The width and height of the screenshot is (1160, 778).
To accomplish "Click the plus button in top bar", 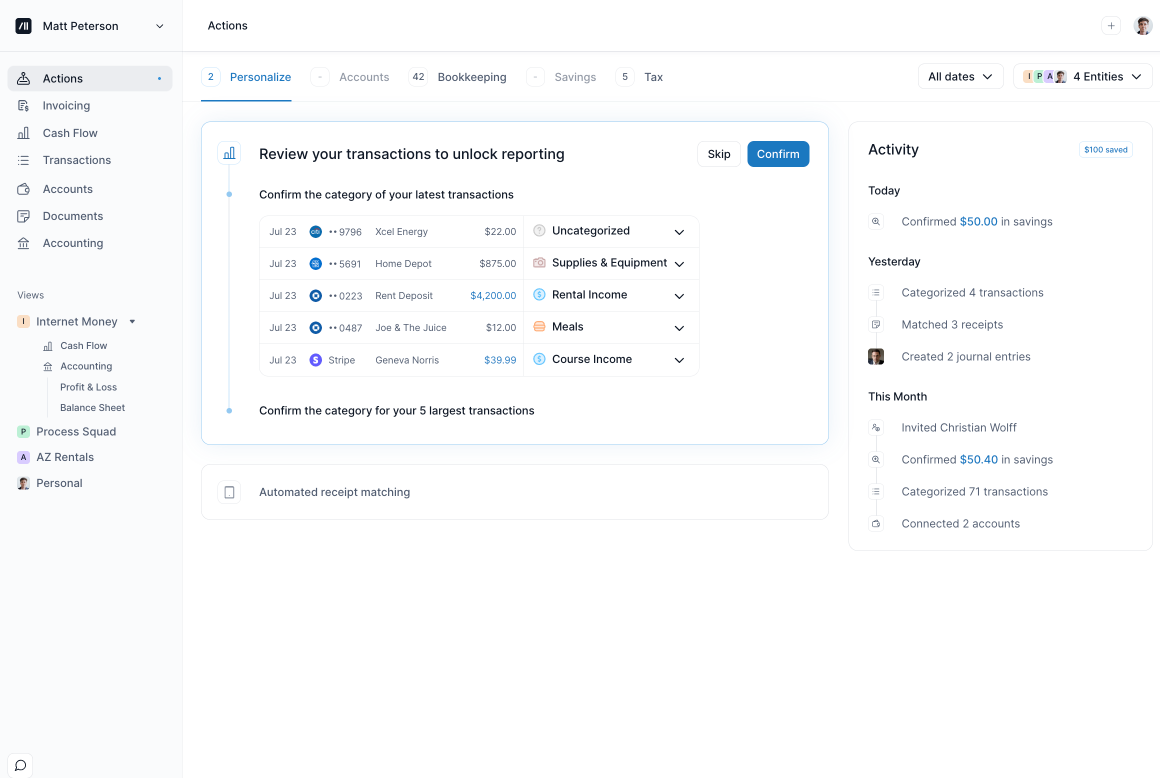I will 1110,26.
